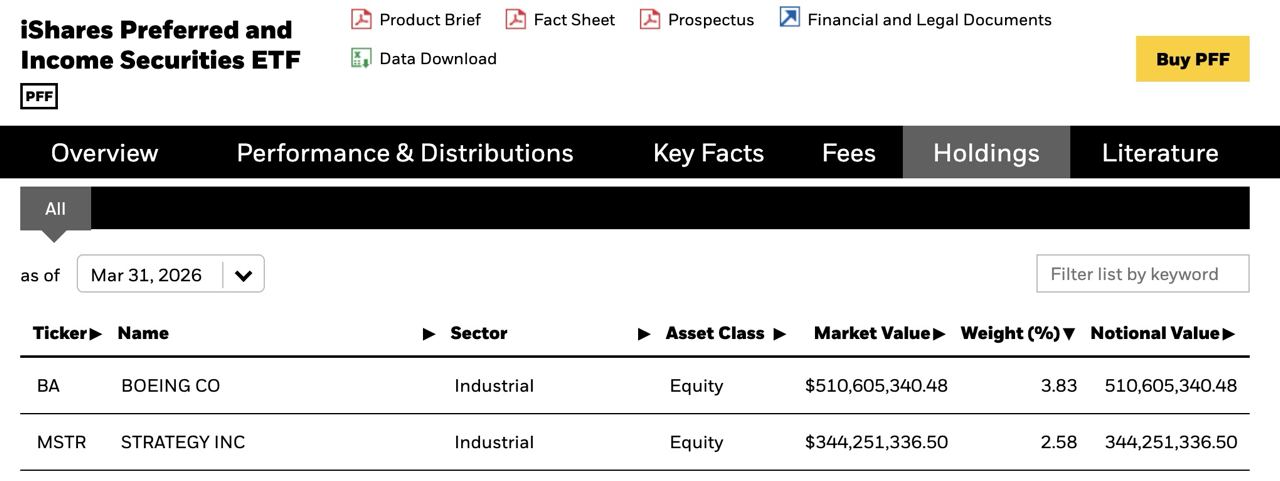Sort holdings by Sector column
This screenshot has width=1280, height=481.
478,334
